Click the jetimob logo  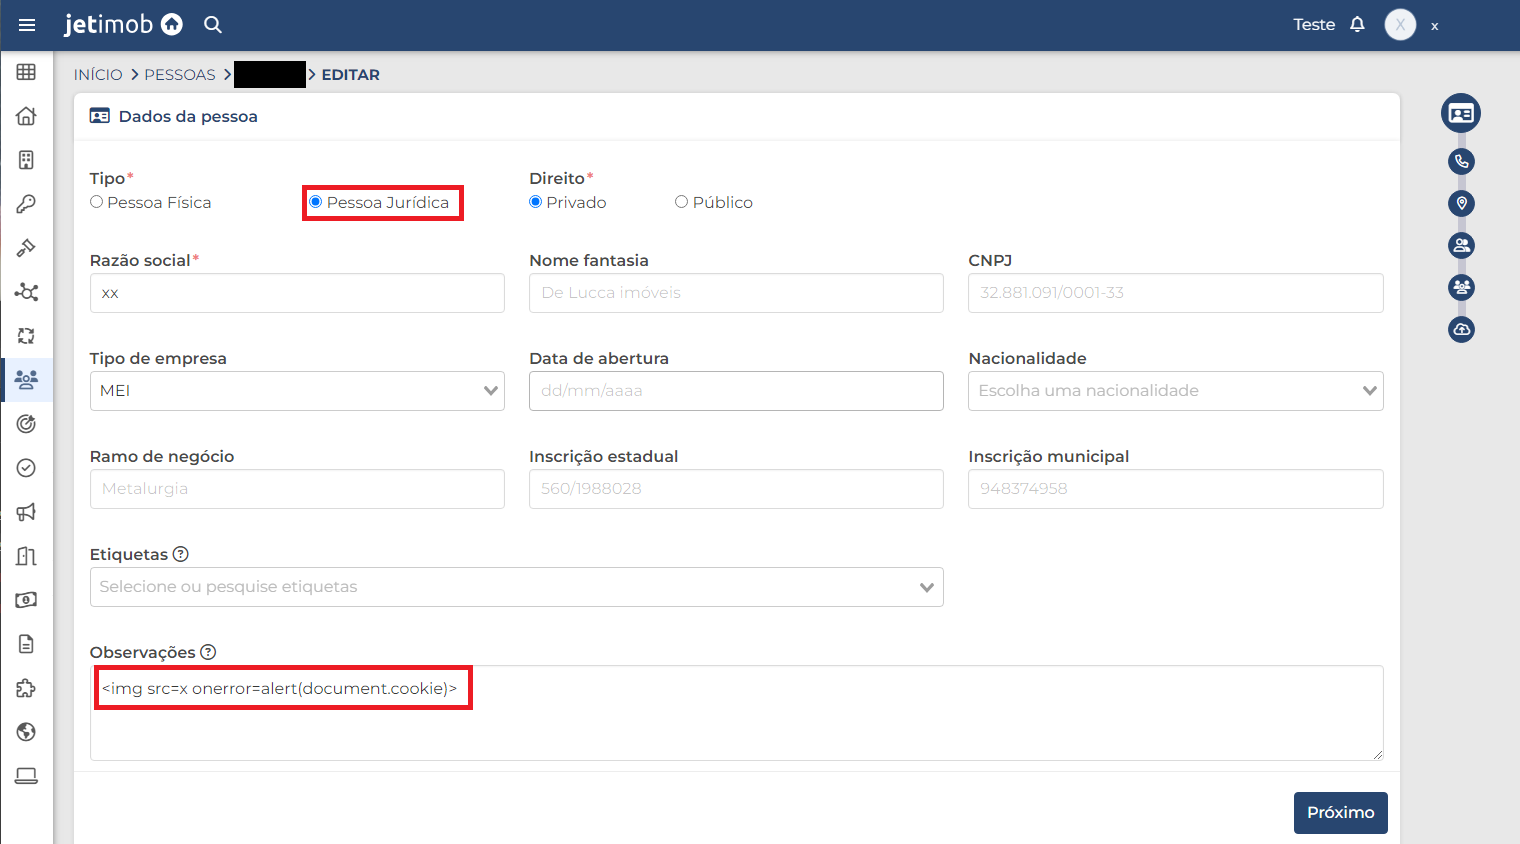[123, 24]
